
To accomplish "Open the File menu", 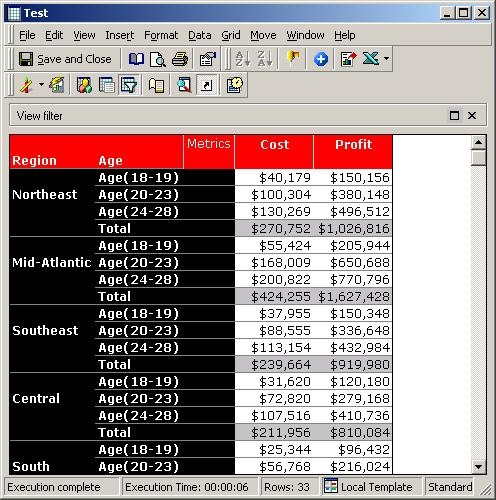I will 27,35.
